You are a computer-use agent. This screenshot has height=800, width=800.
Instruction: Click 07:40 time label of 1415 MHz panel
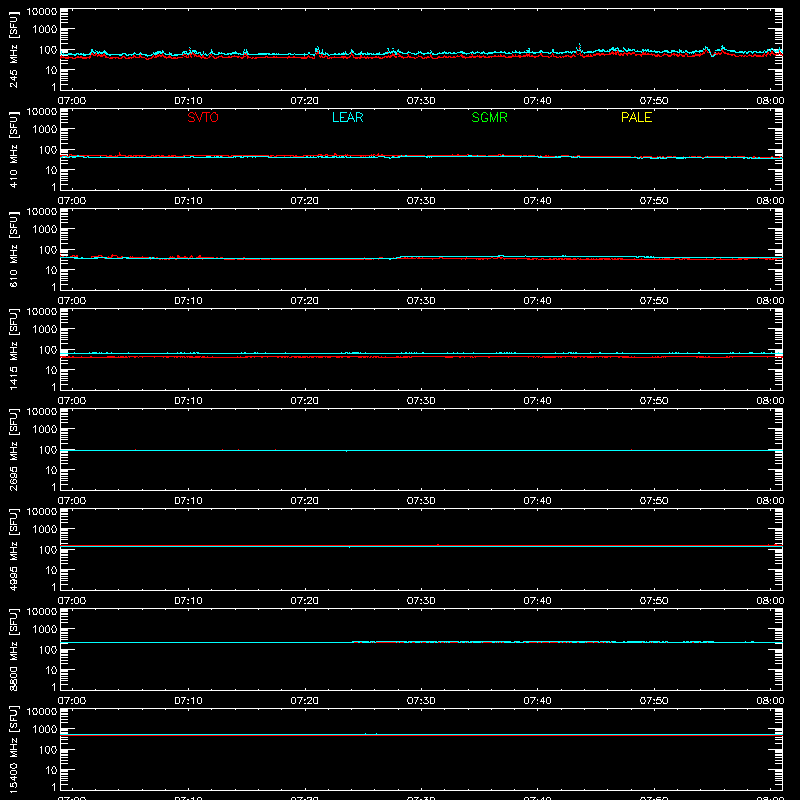pyautogui.click(x=537, y=401)
